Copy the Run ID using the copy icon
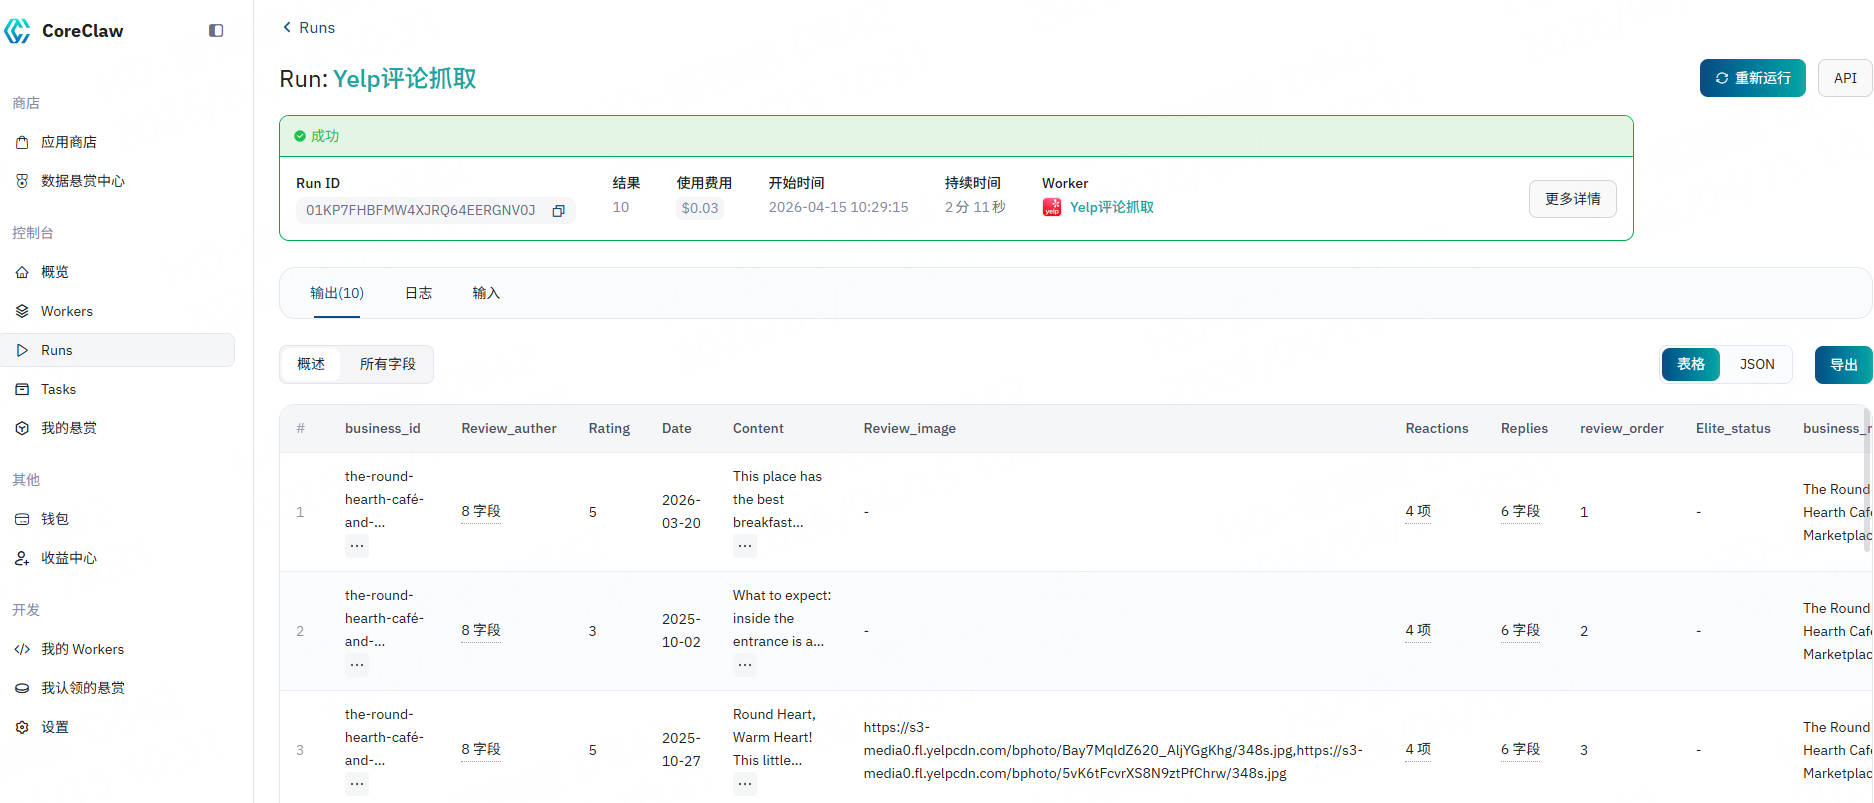This screenshot has width=1874, height=803. (559, 211)
